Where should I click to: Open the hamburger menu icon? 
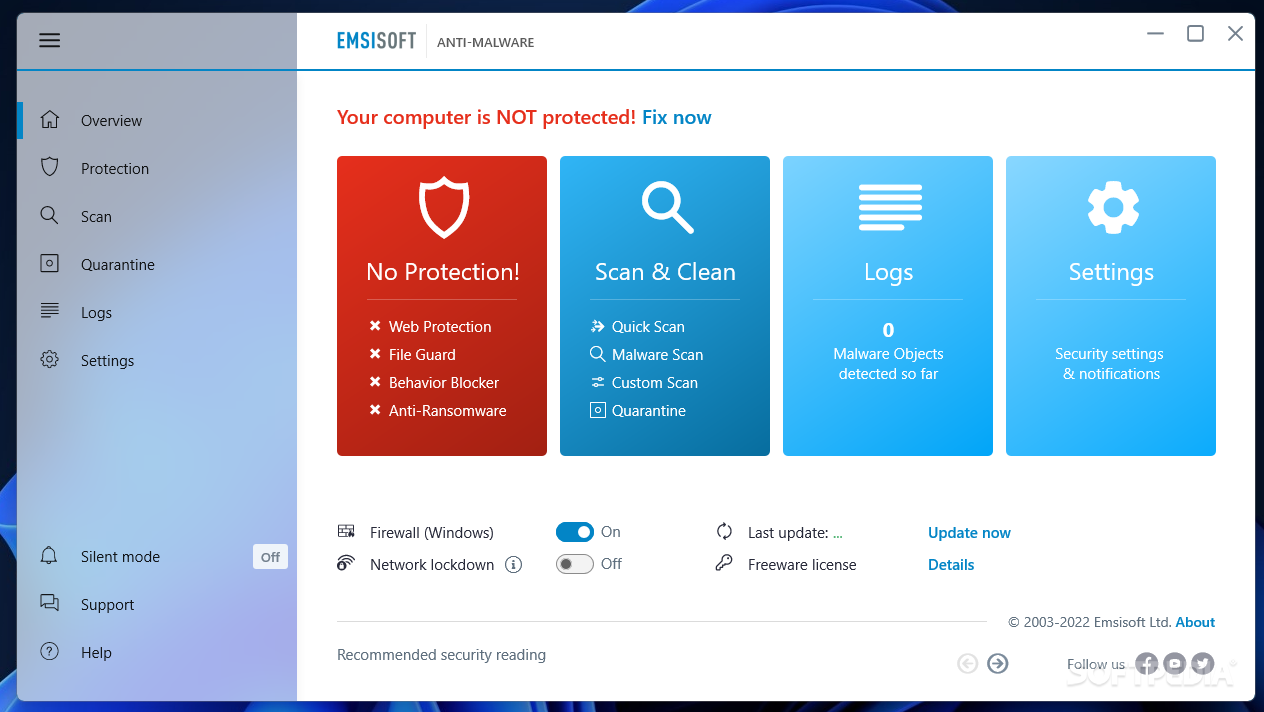pyautogui.click(x=50, y=40)
